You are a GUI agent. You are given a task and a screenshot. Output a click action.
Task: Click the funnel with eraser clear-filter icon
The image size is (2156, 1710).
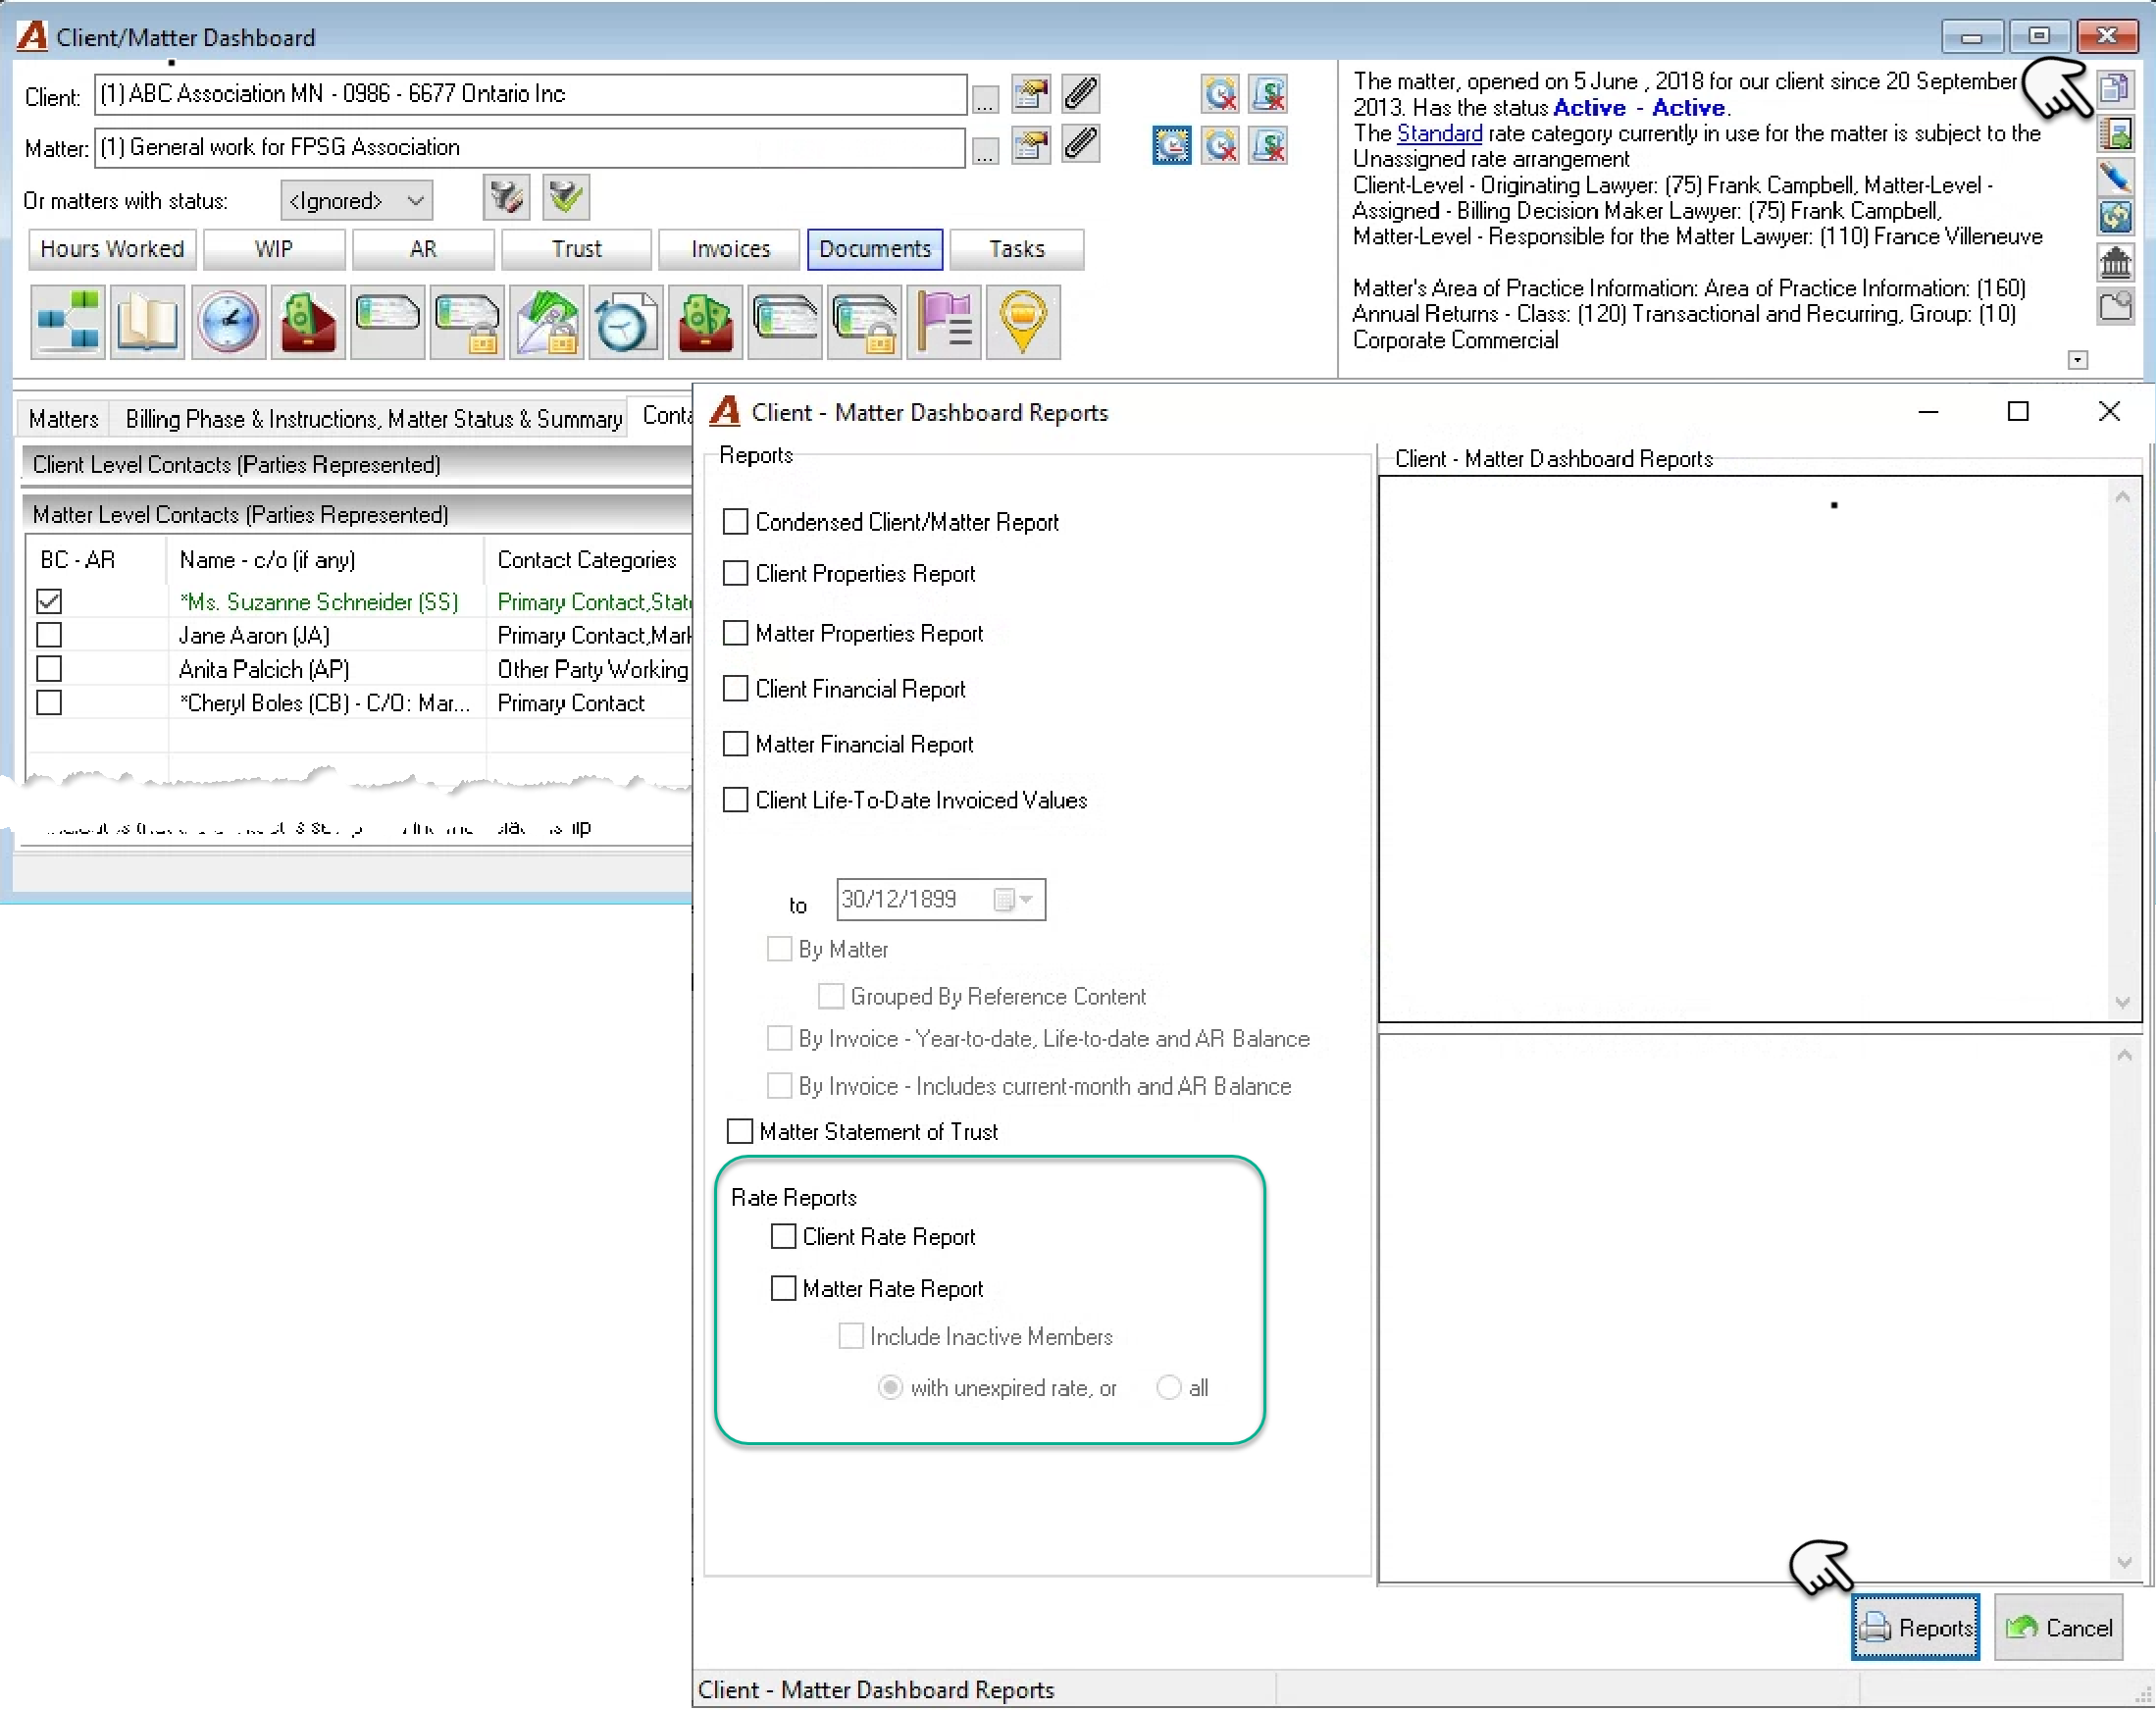point(506,197)
